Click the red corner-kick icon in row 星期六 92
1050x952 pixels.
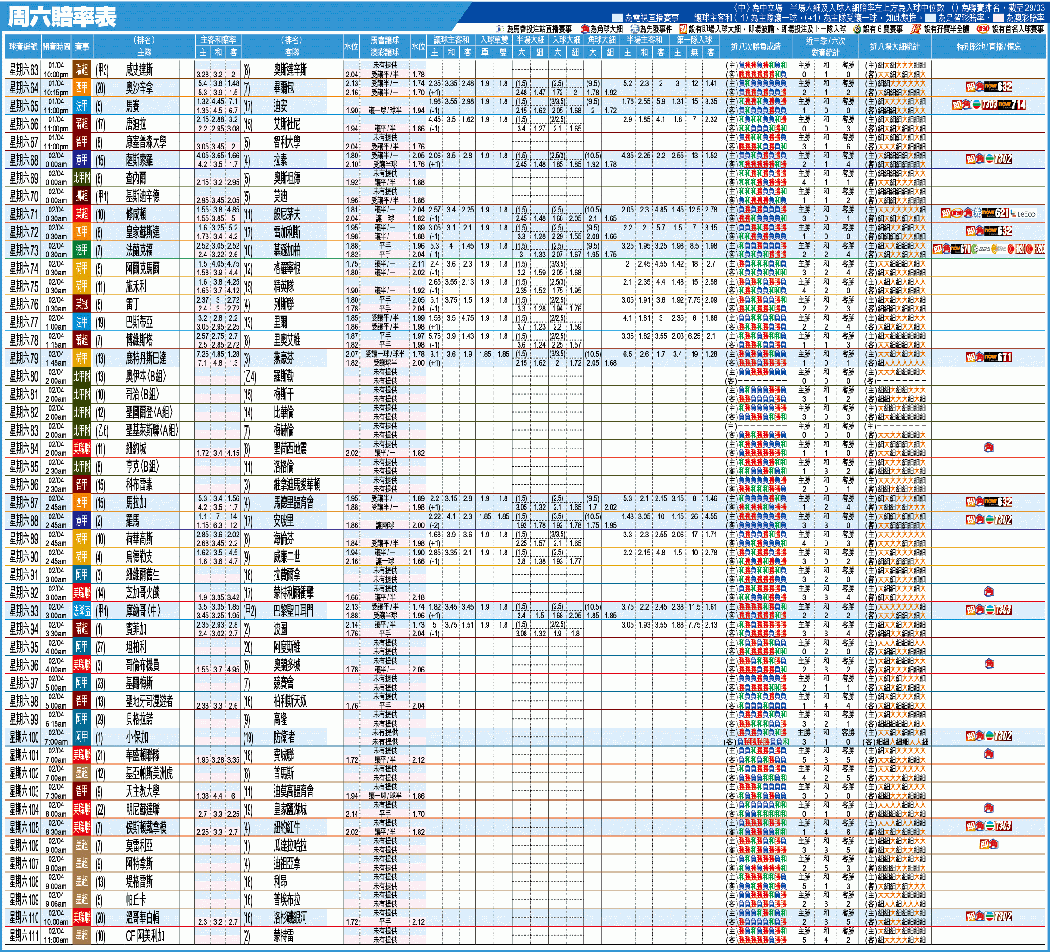tap(988, 592)
